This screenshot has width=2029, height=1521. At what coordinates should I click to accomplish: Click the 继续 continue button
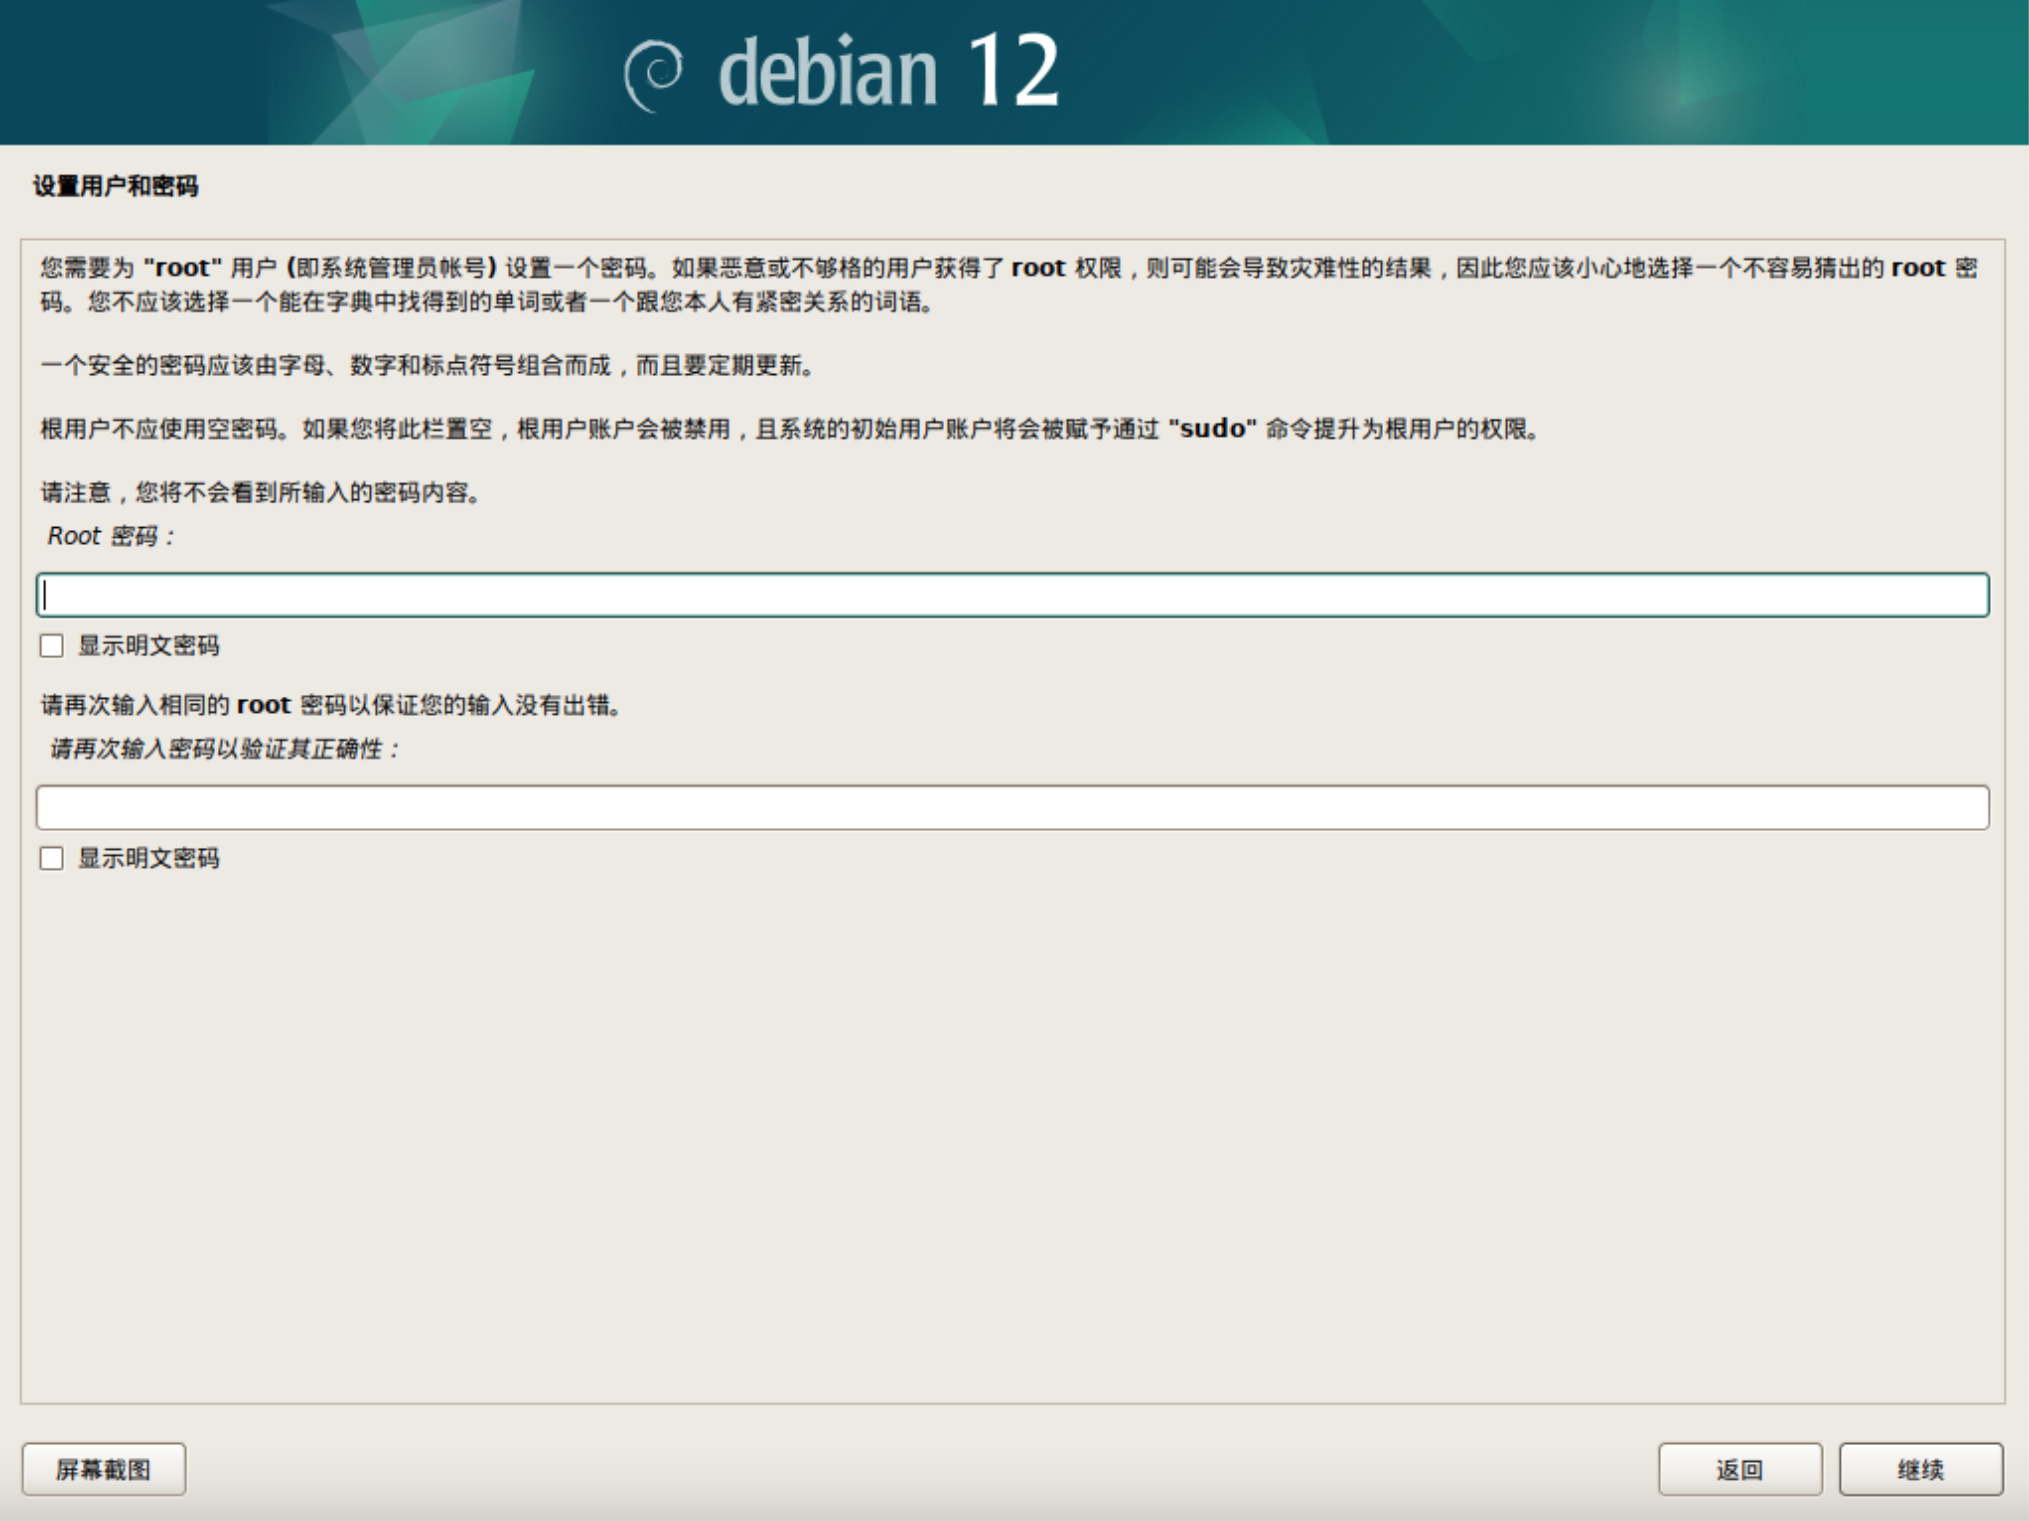coord(1920,1469)
